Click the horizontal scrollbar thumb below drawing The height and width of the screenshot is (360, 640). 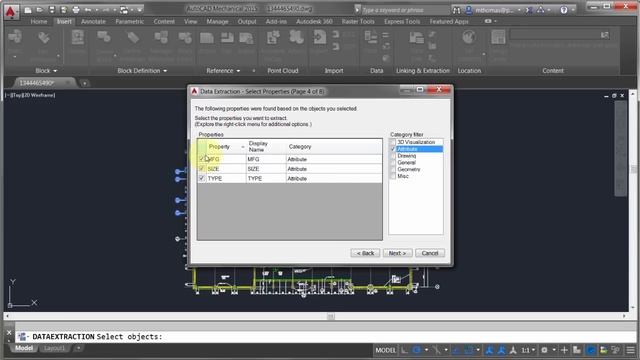pyautogui.click(x=331, y=316)
